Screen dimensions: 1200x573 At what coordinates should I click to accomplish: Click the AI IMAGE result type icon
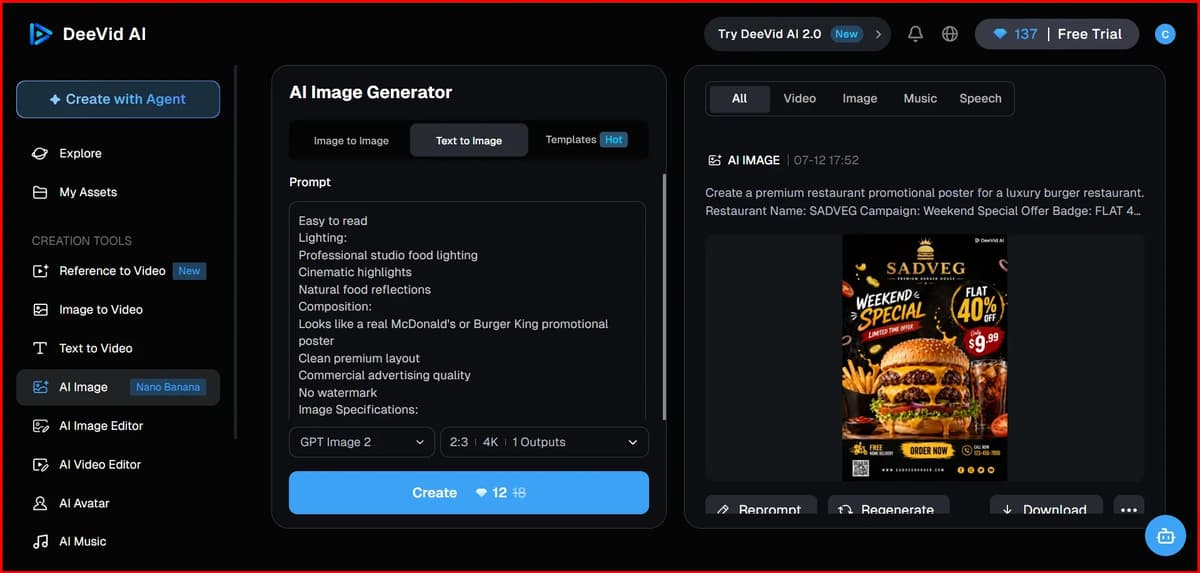coord(714,160)
